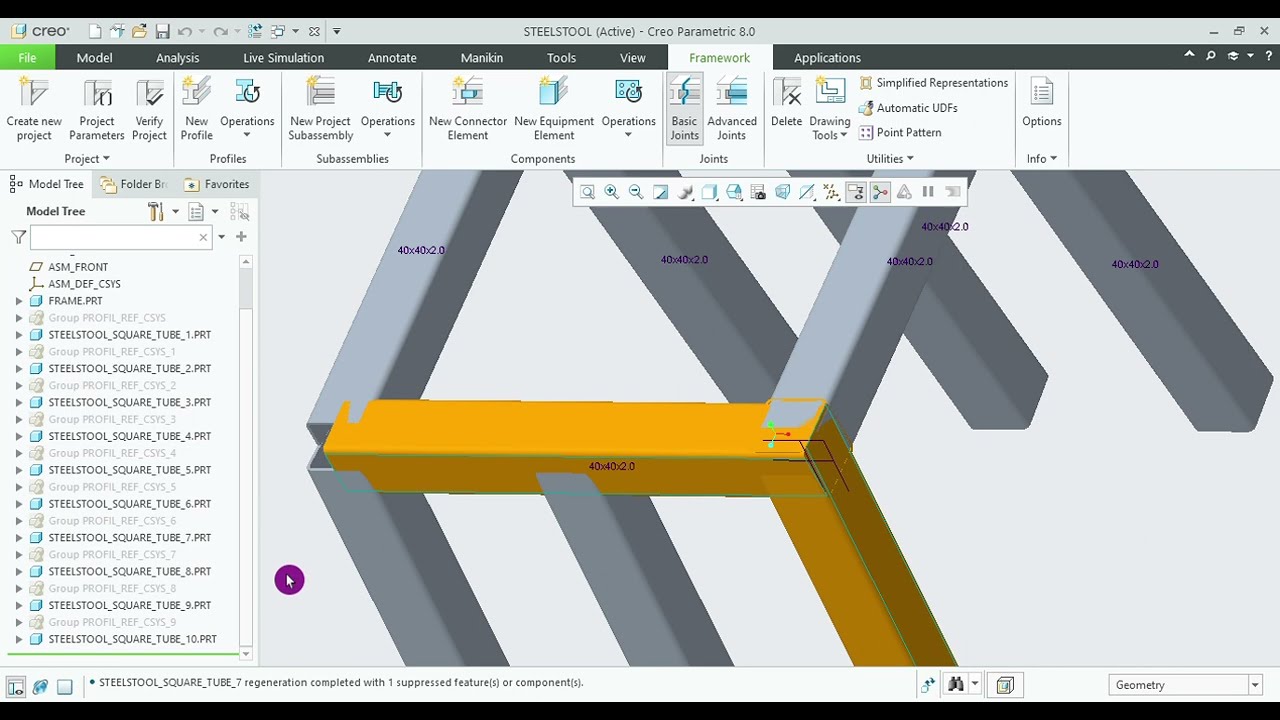The image size is (1280, 720).
Task: Switch to View ribbon tab
Action: click(632, 58)
